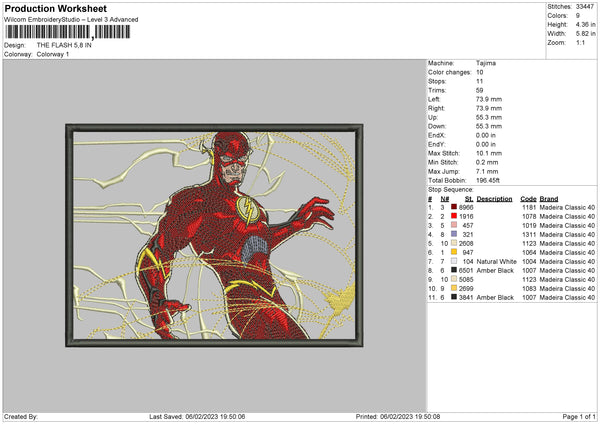Screen dimensions: 600x424
Task: Click the Amber Black swatch with 3841 stitches
Action: (454, 297)
